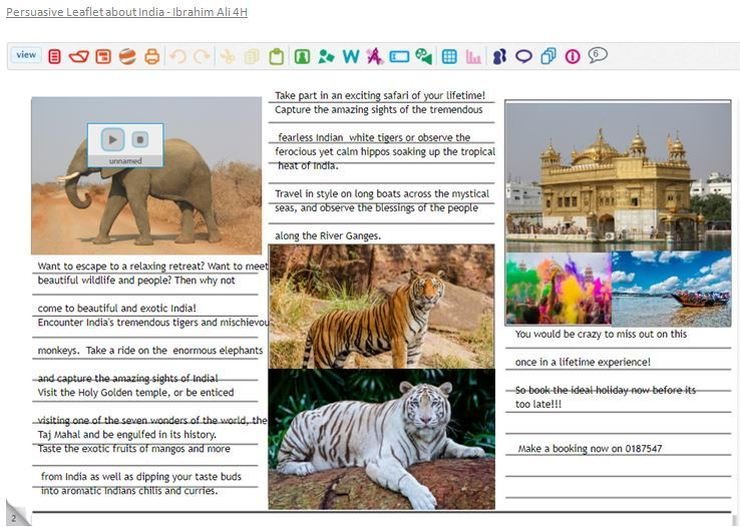Click the dark blue people silhouettes icon

coord(499,57)
